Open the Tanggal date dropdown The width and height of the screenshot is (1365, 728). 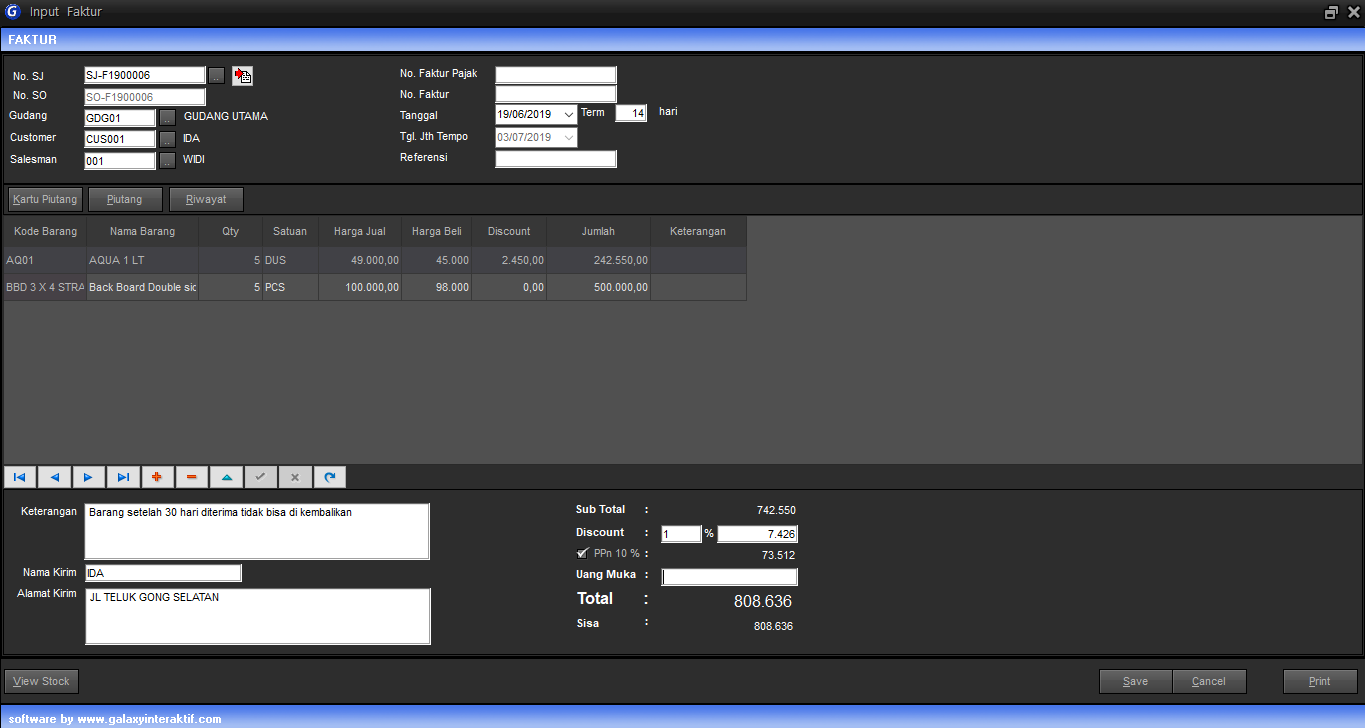coord(568,115)
